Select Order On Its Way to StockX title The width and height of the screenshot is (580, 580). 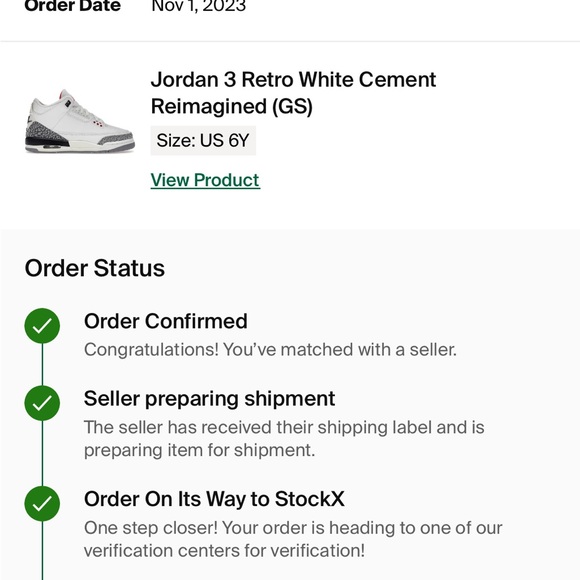[x=214, y=499]
